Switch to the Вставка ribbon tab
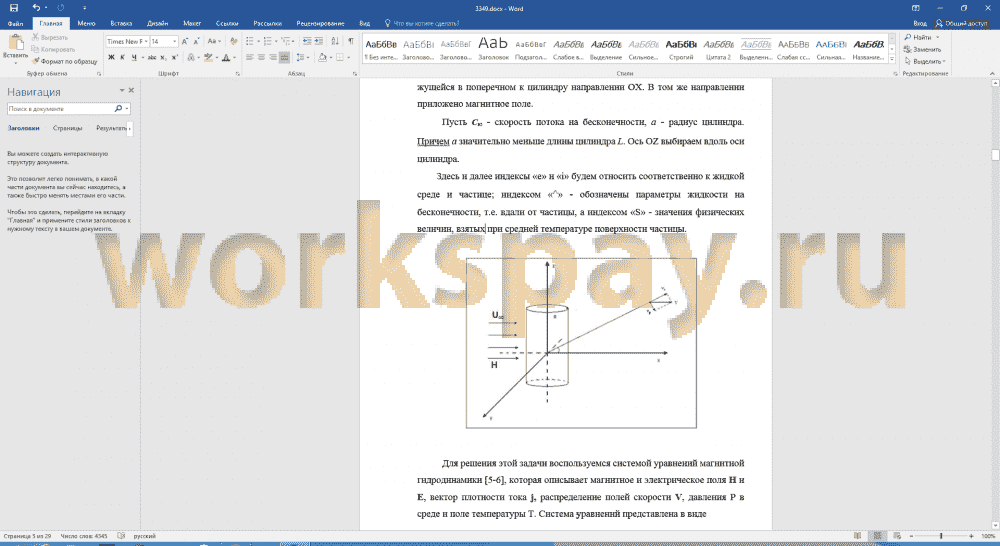The width and height of the screenshot is (1000, 546). point(121,24)
